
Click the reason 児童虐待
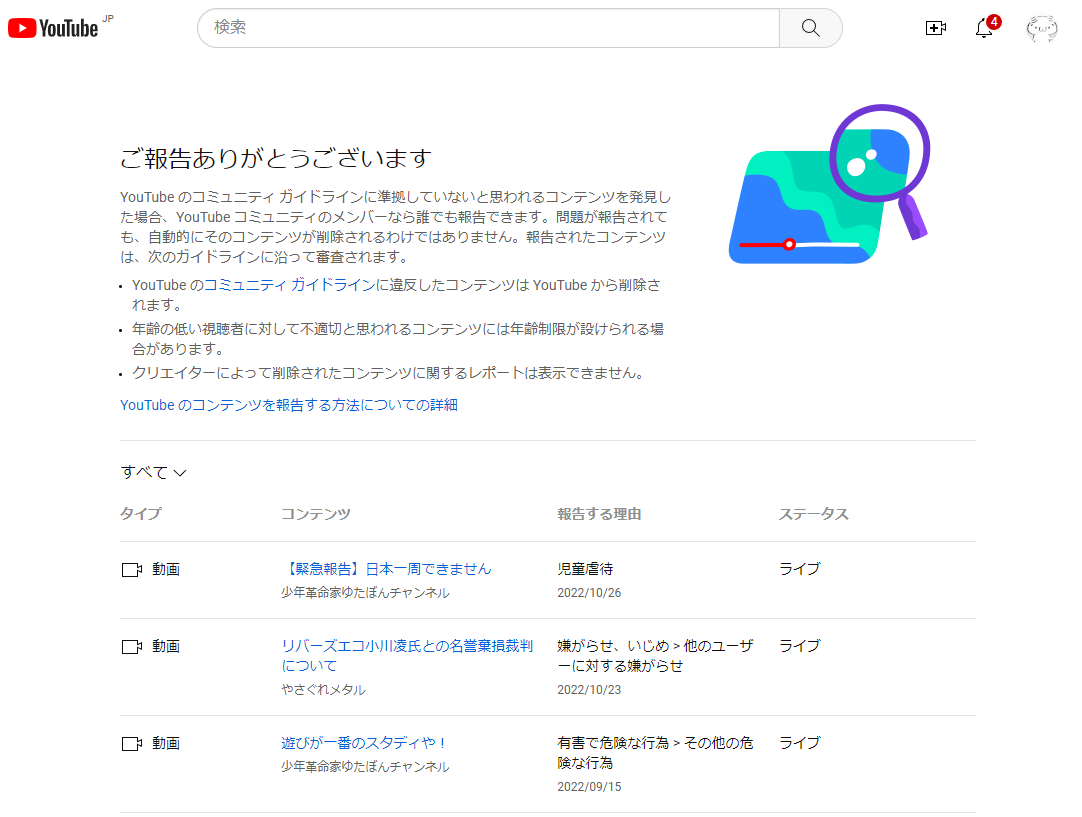(585, 569)
